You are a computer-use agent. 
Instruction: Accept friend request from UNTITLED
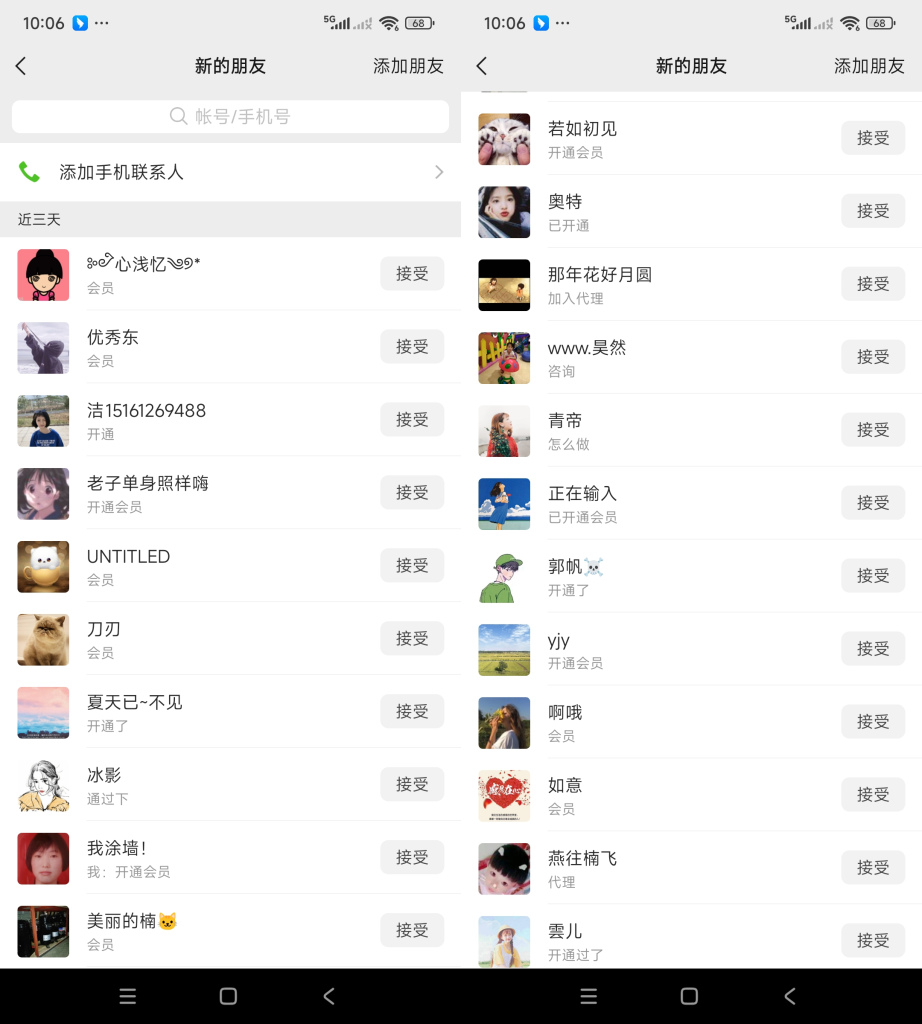tap(412, 566)
